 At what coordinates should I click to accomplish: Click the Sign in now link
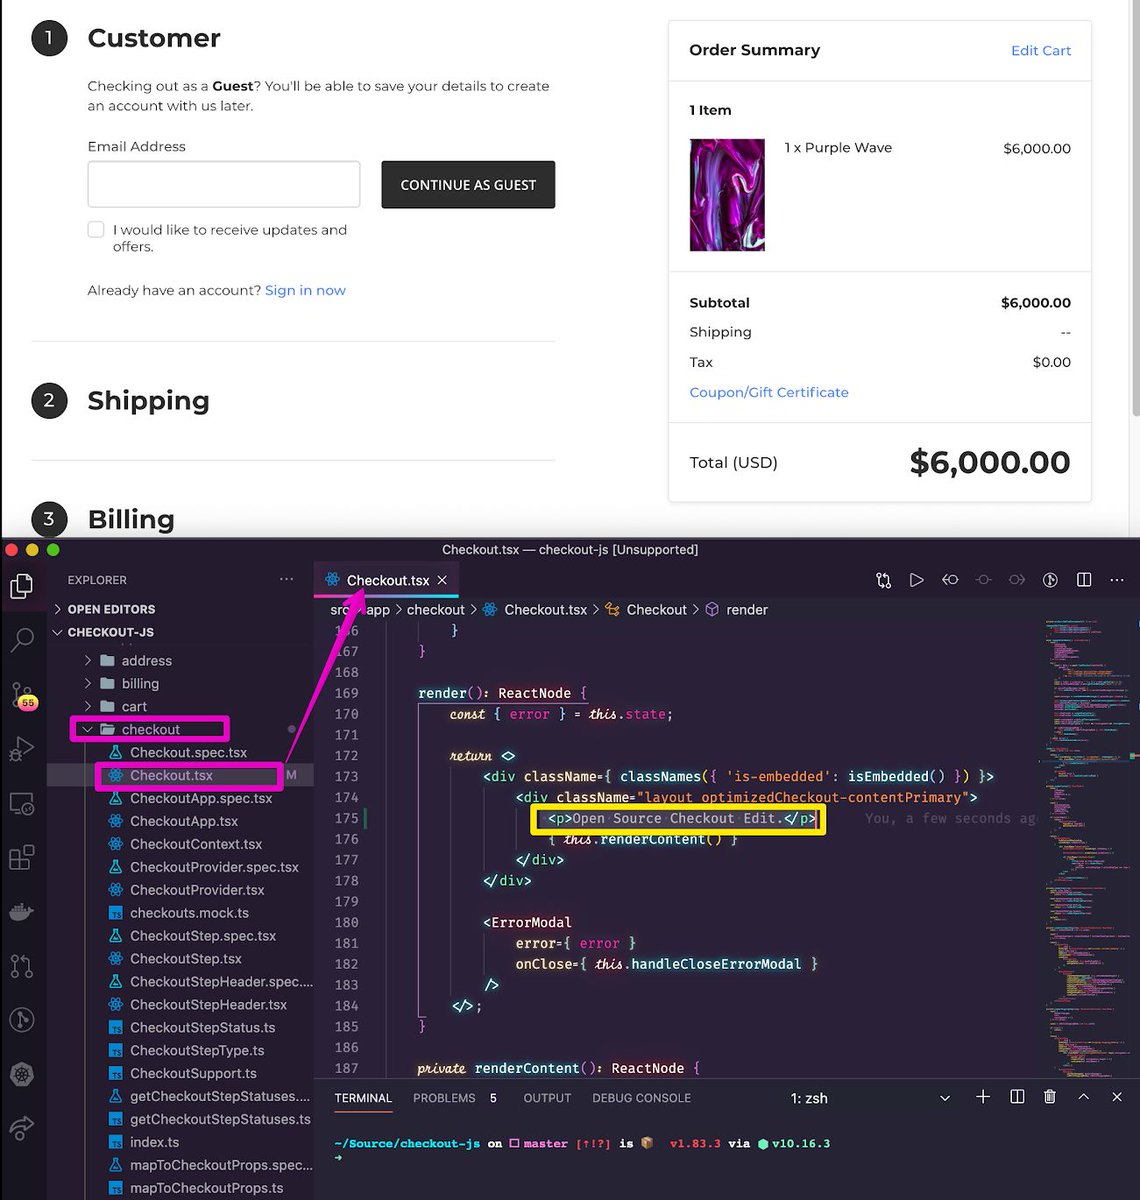click(x=305, y=290)
